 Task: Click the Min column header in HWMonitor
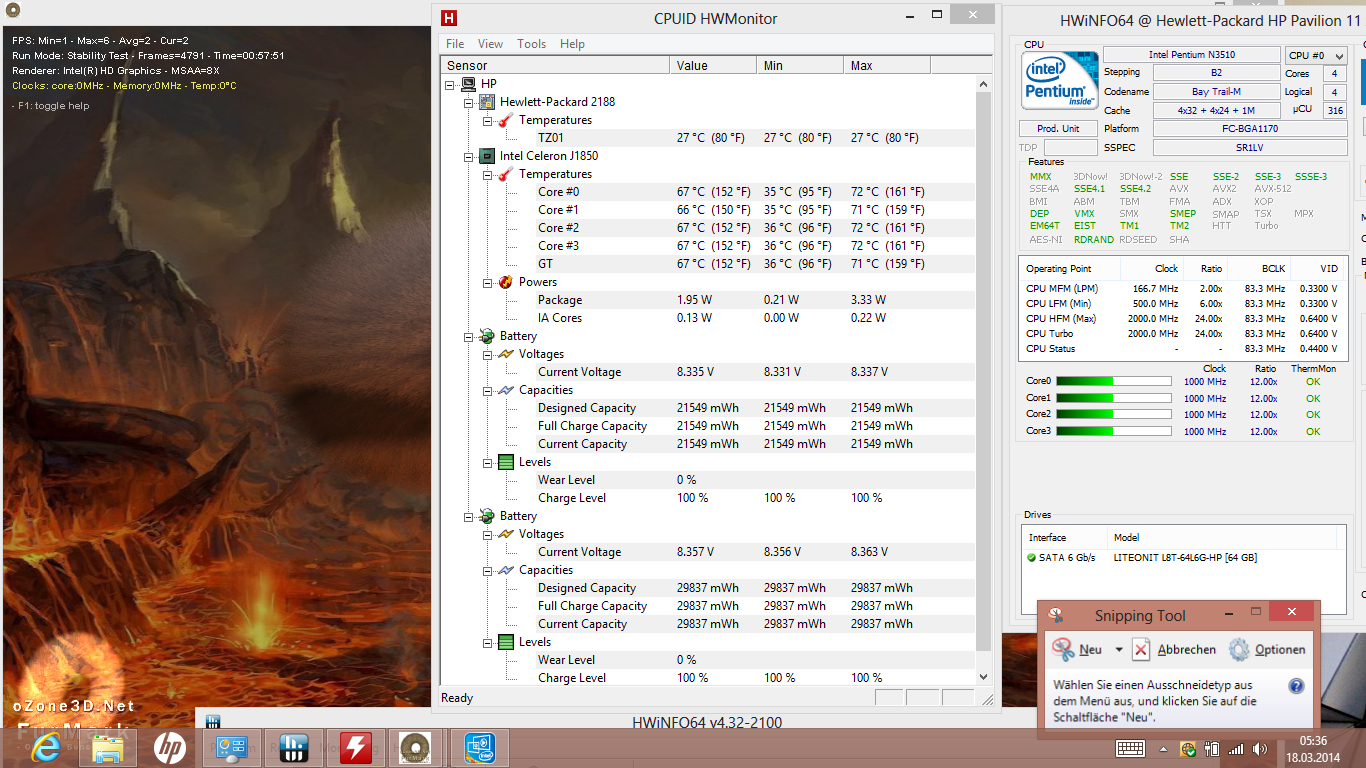point(800,65)
